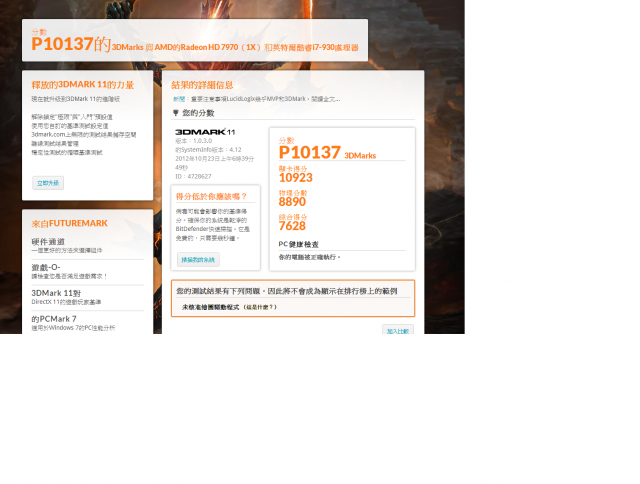Open the 3DMark 11 link in the Futuremark list

tap(56, 293)
